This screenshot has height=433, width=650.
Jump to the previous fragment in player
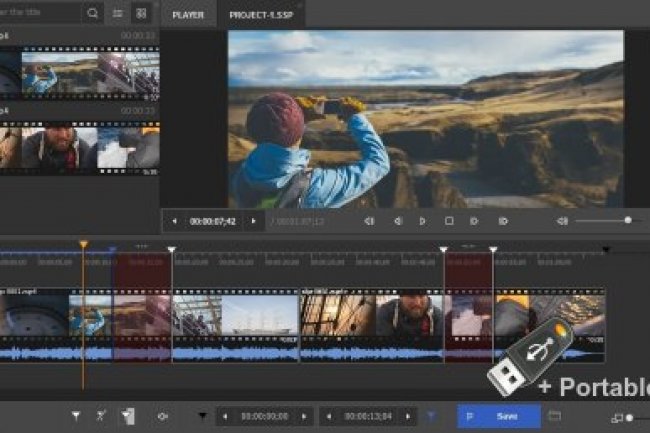(369, 221)
